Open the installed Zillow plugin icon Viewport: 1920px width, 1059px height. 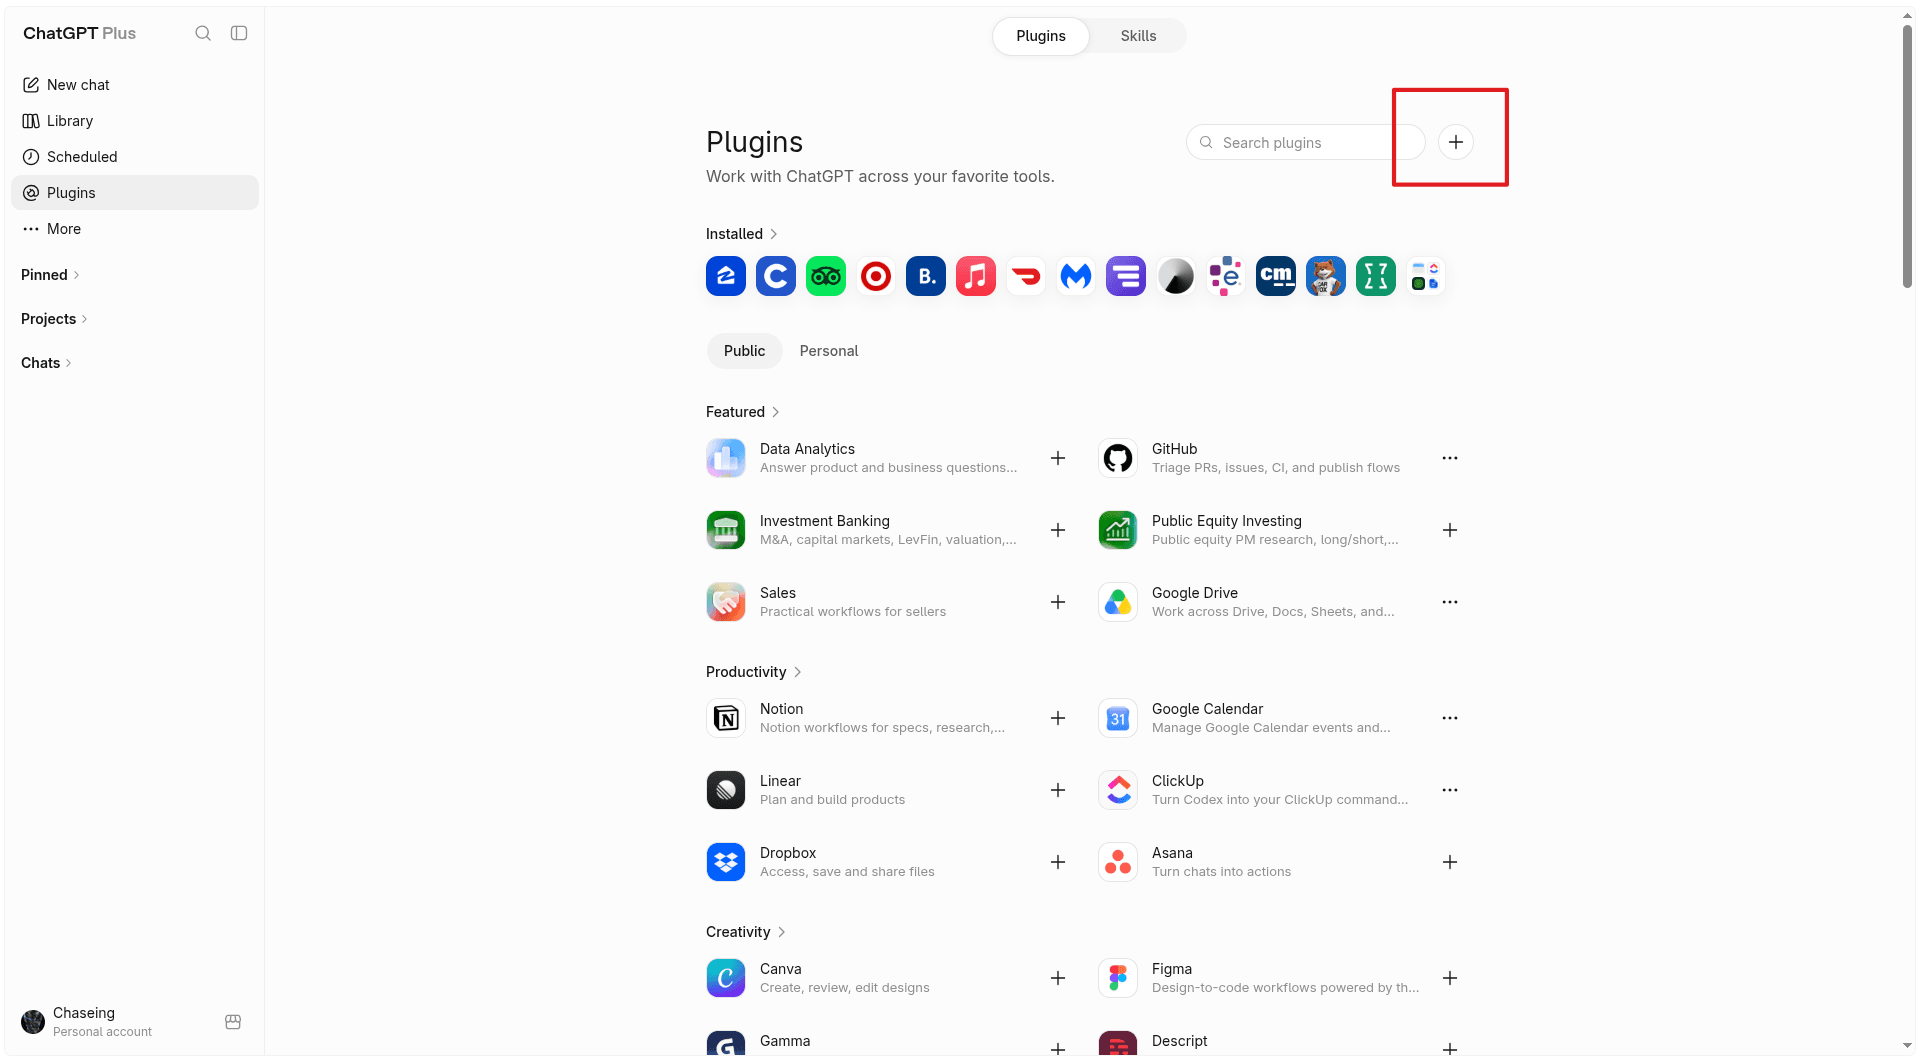[x=726, y=276]
